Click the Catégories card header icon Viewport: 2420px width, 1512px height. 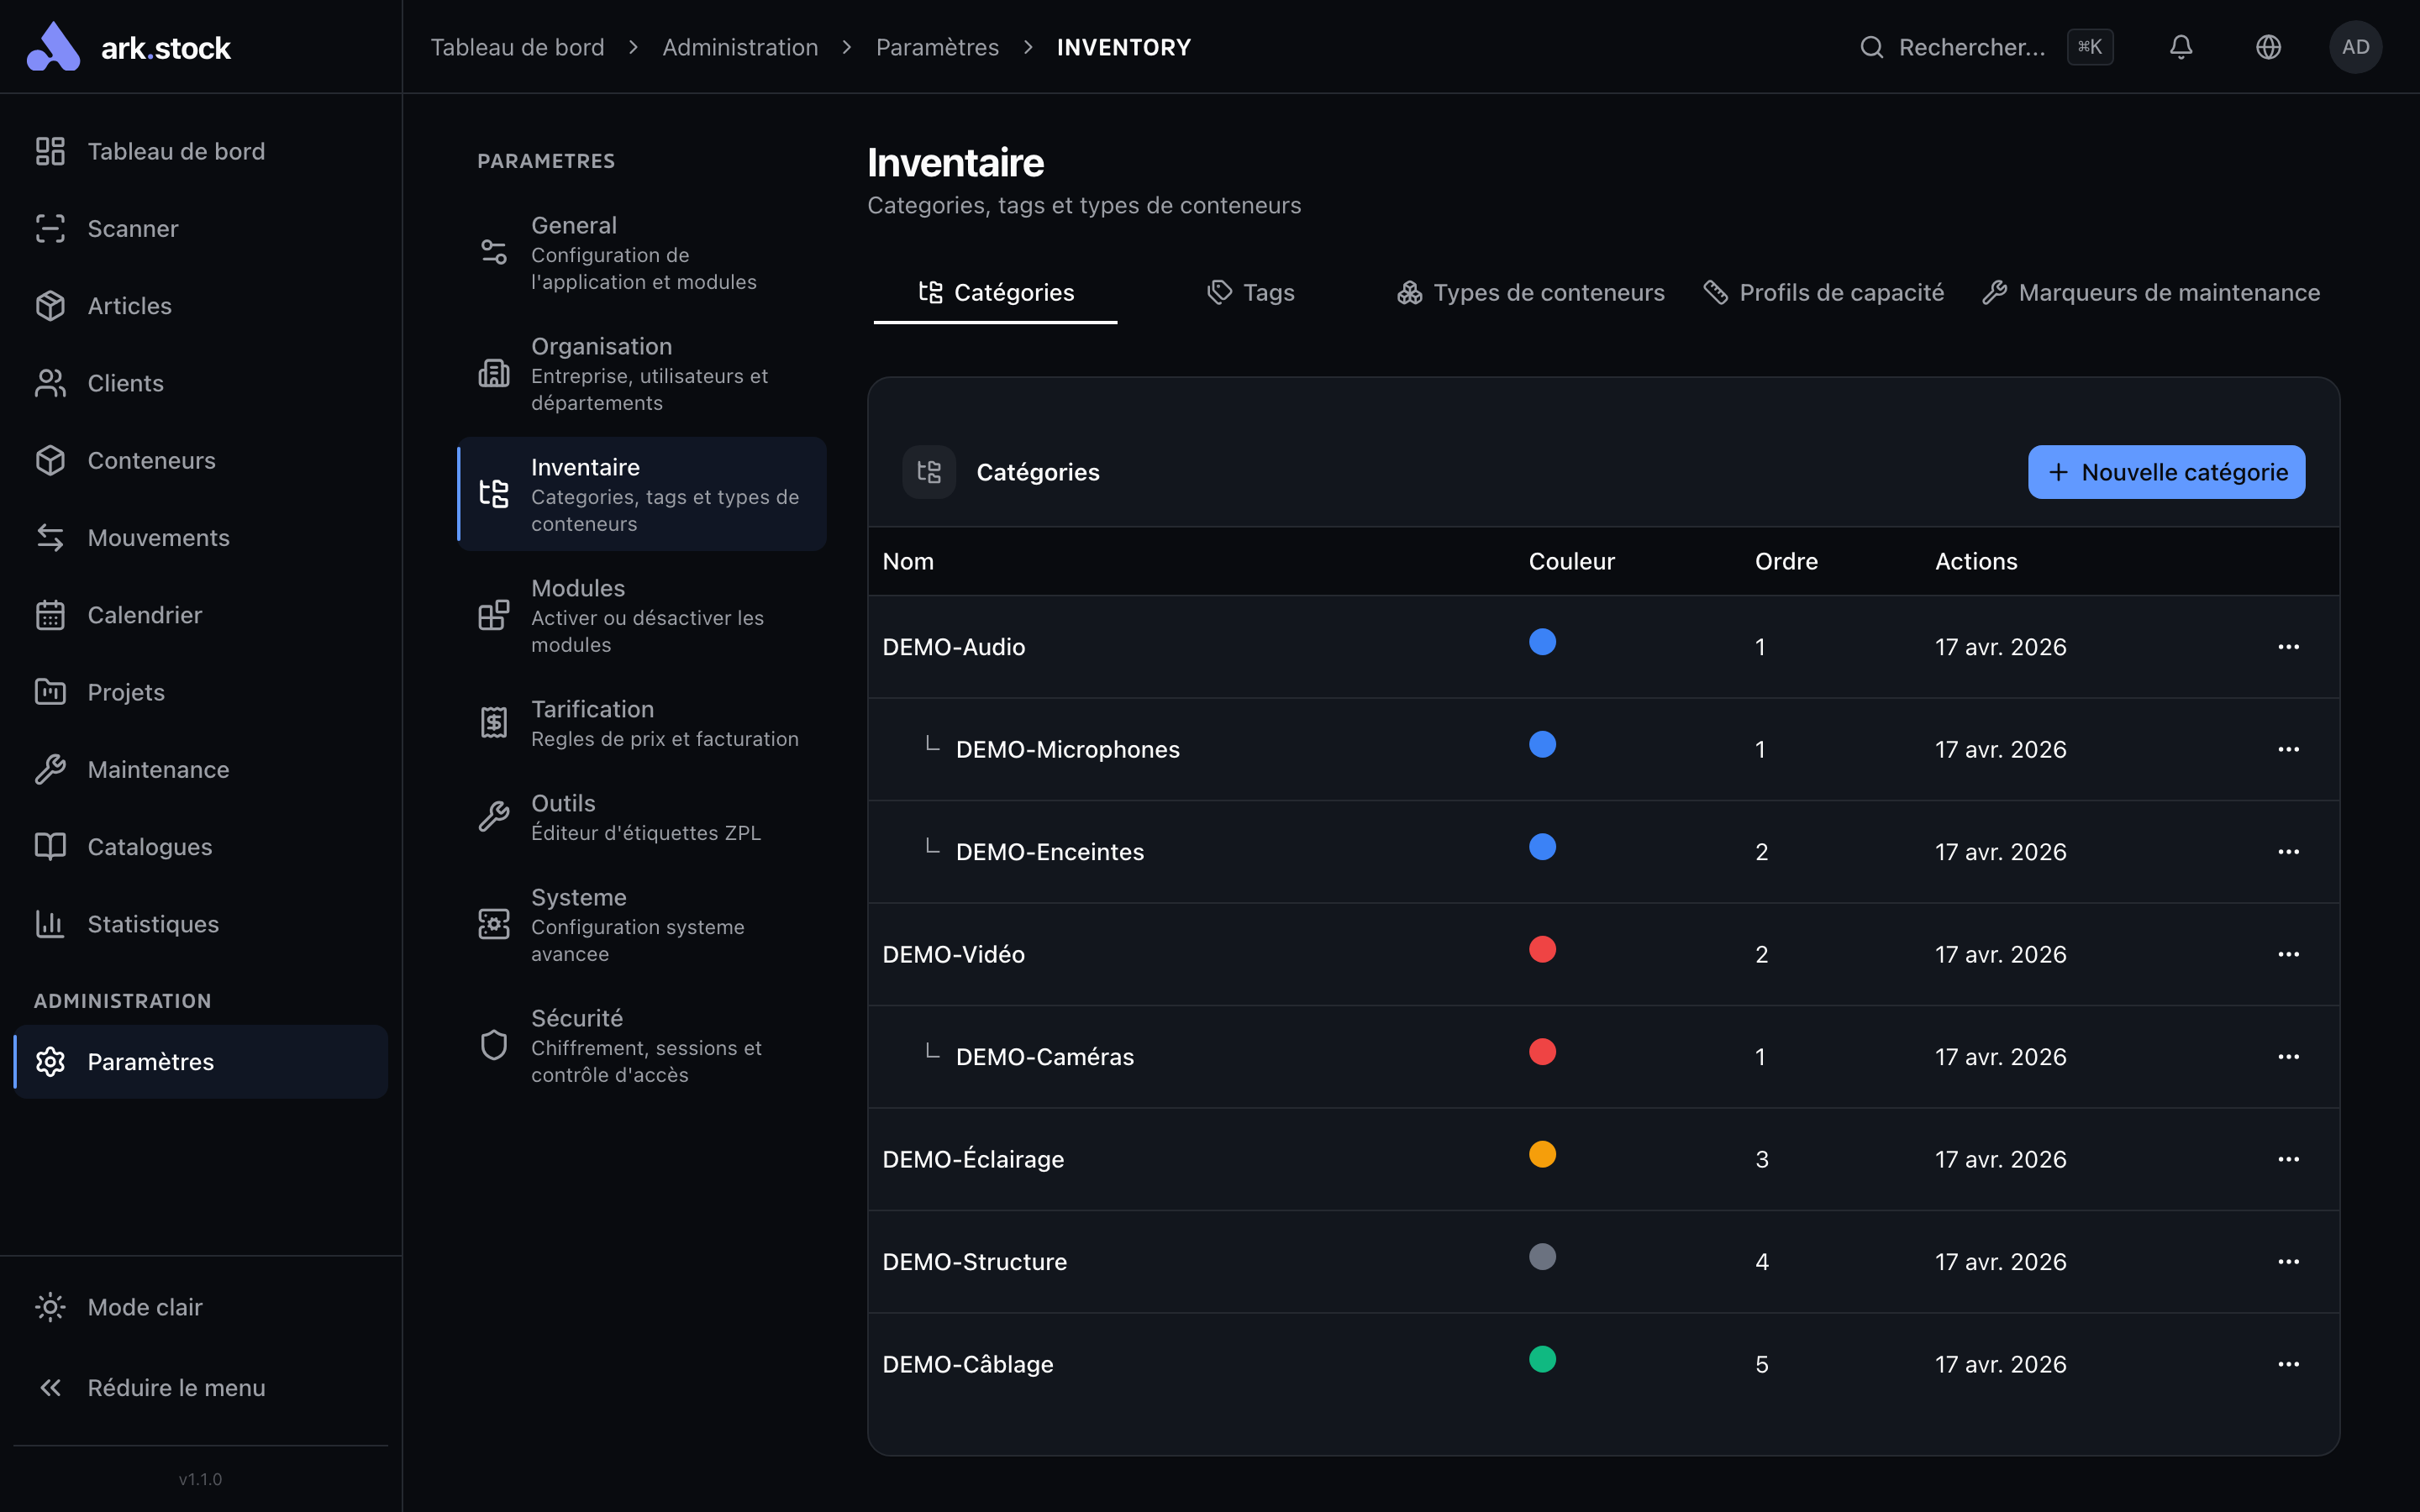click(929, 472)
